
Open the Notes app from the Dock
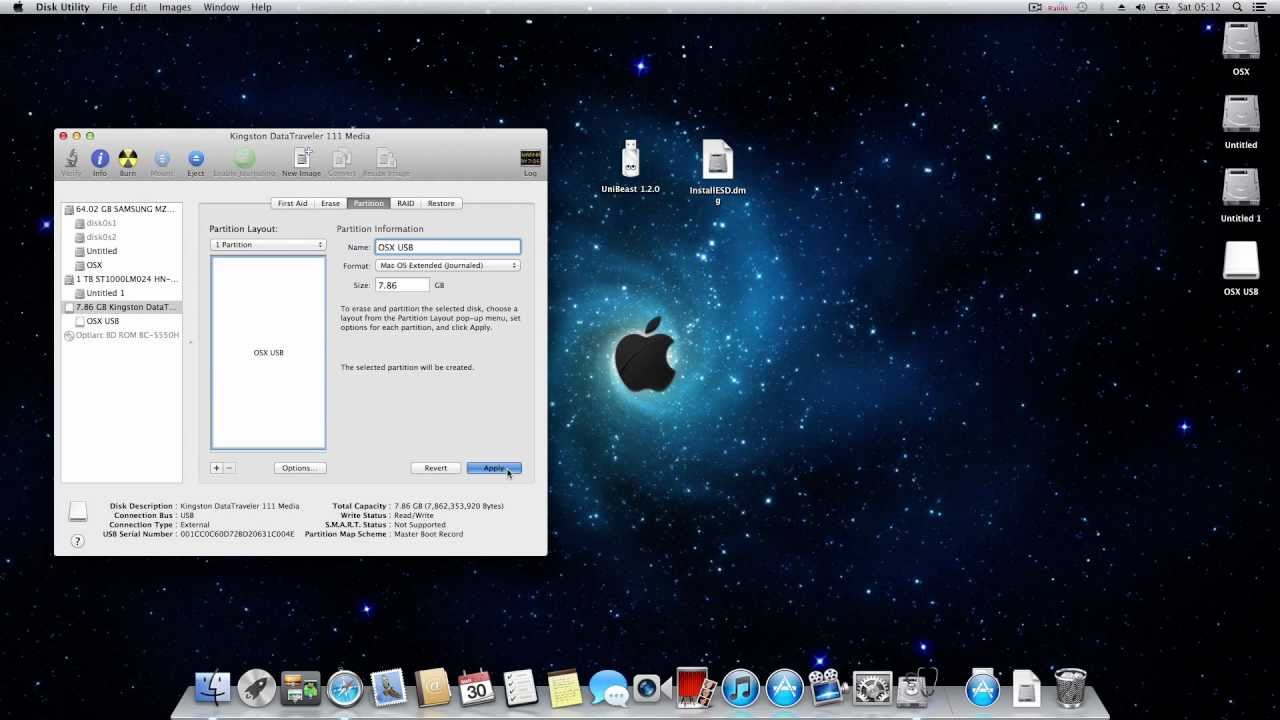click(565, 688)
